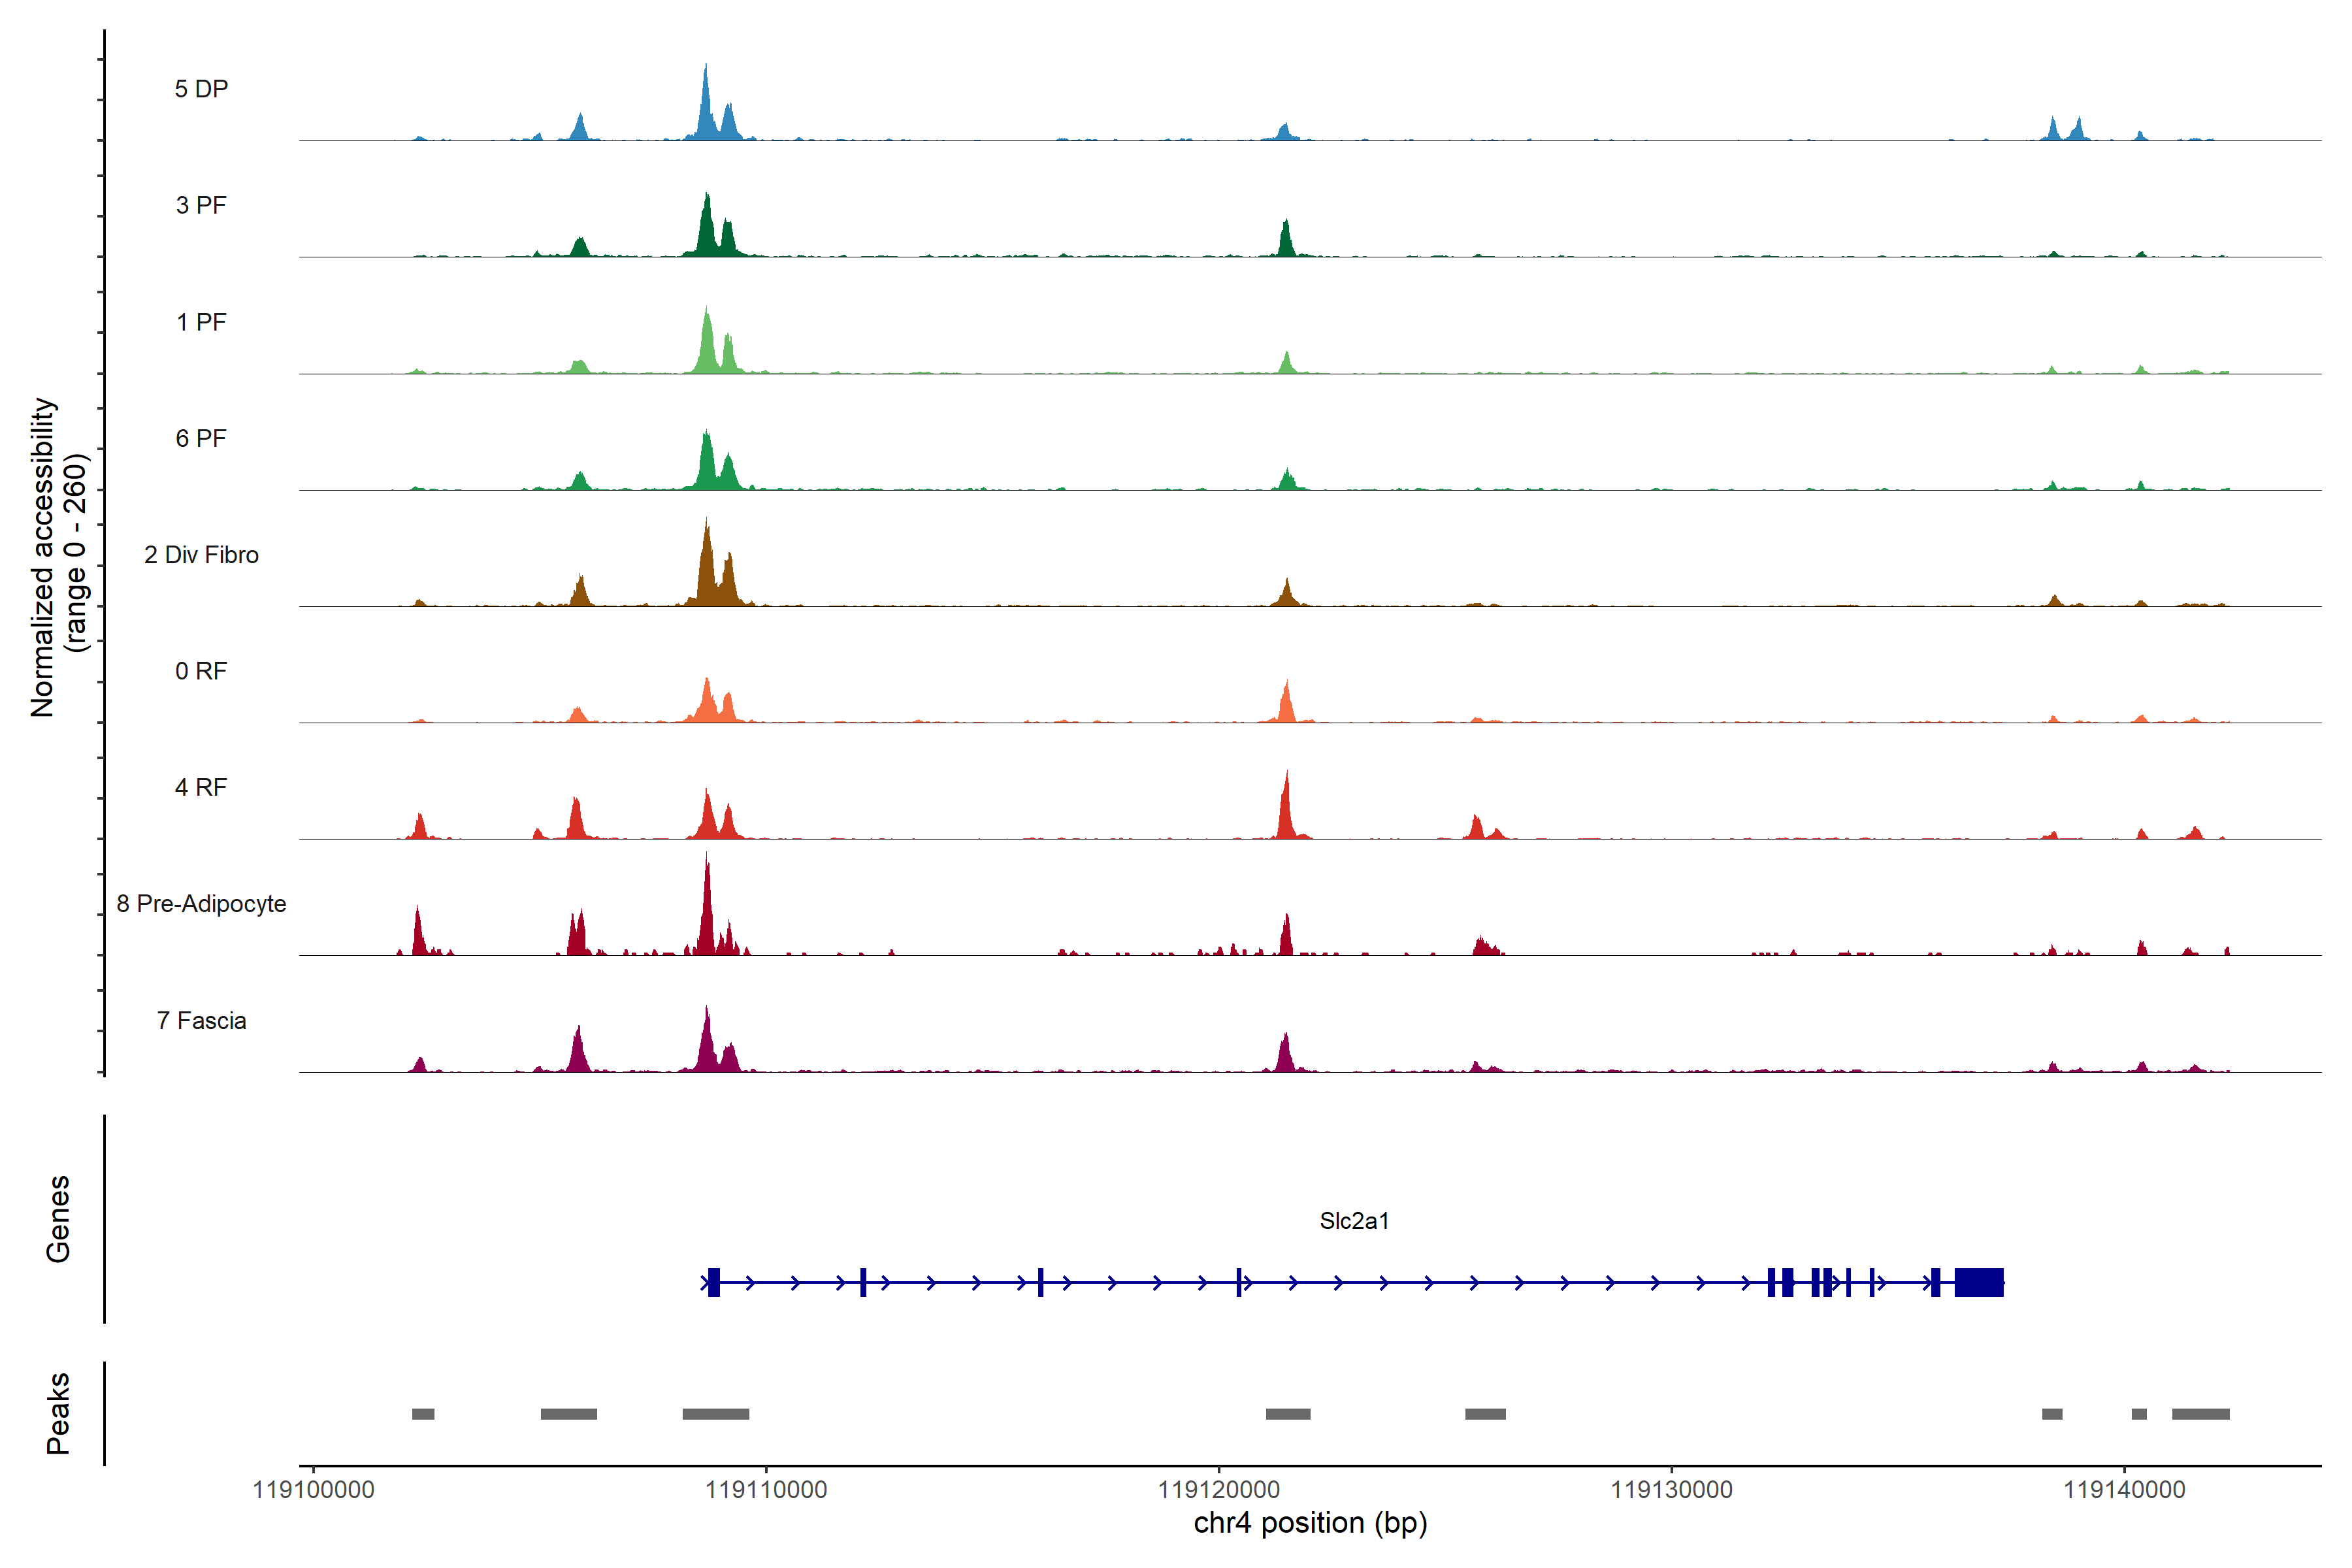Click the 3 PF track label
Screen dimensions: 2352x1568
[x=201, y=205]
